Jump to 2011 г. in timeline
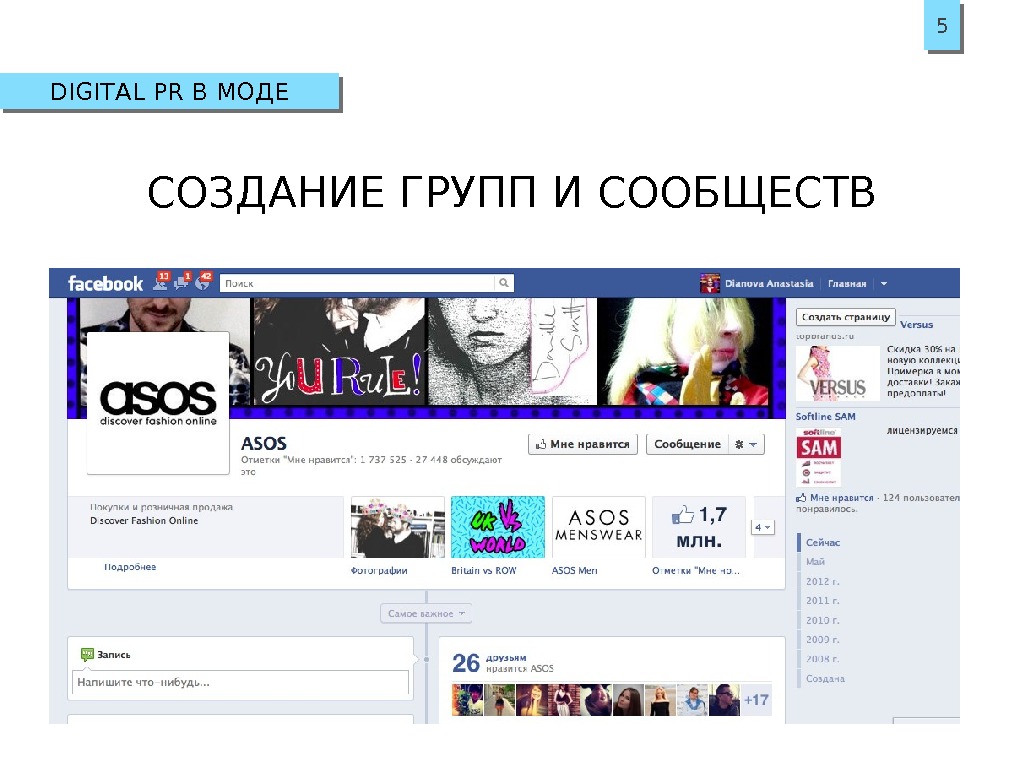This screenshot has height=768, width=1024. coord(823,601)
